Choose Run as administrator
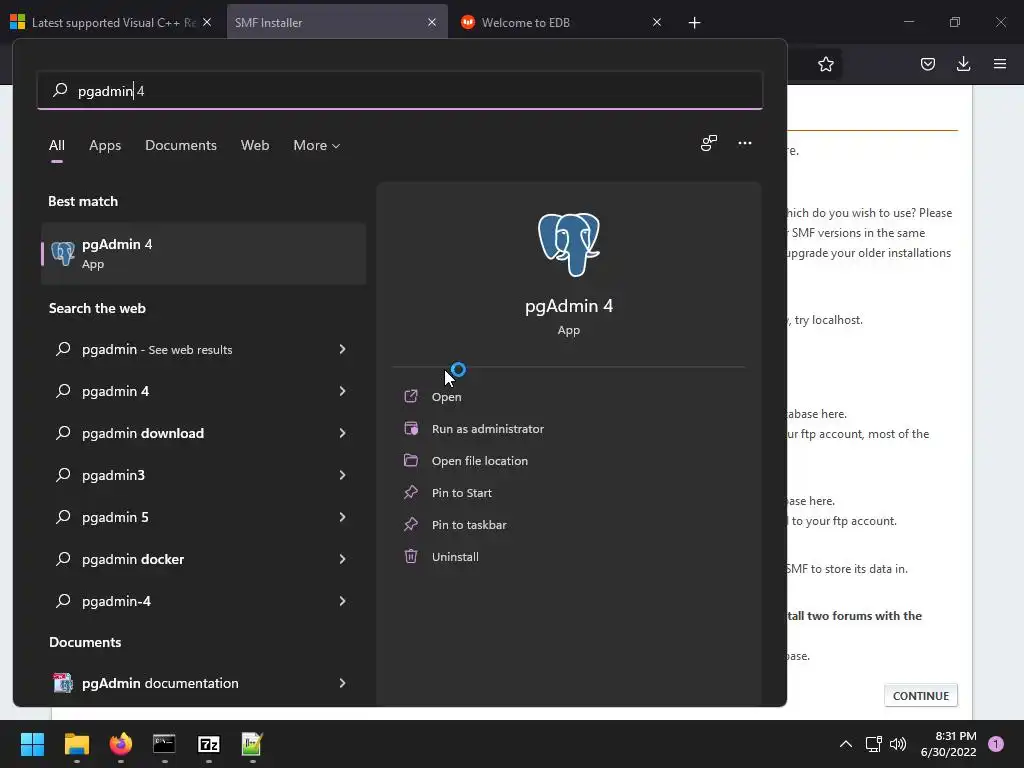The image size is (1024, 768). click(x=487, y=428)
